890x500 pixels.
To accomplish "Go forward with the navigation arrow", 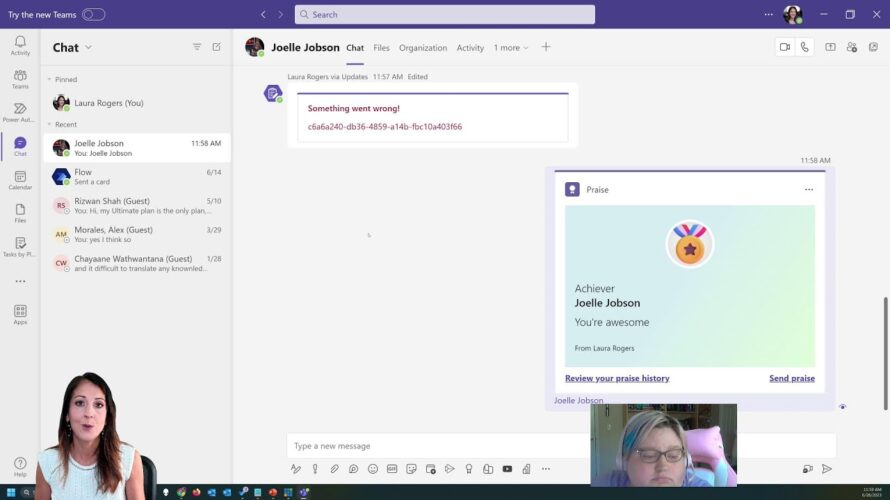I will click(280, 14).
